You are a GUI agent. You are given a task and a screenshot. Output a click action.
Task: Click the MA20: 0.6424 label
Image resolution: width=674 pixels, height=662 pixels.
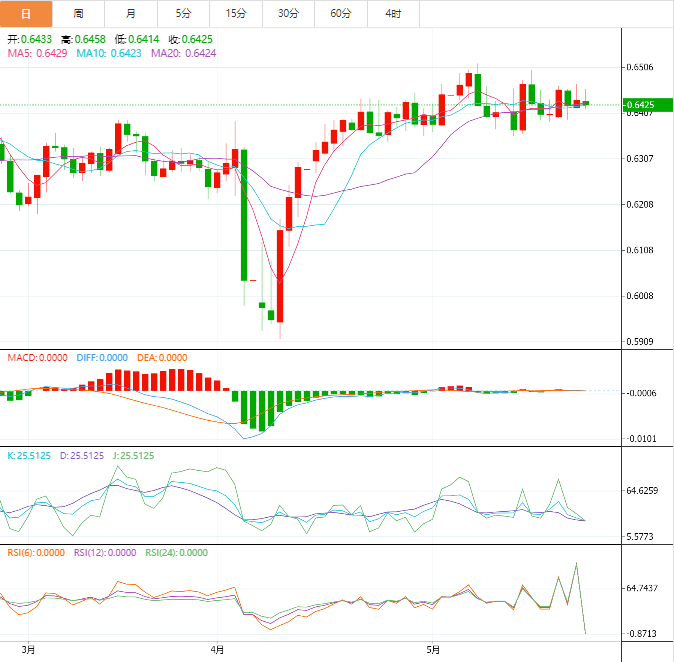pos(184,53)
